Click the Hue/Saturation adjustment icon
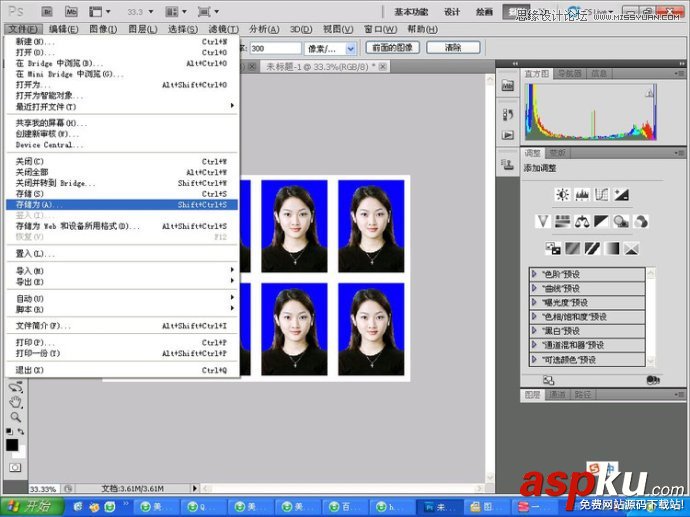The width and height of the screenshot is (690, 517). [x=562, y=221]
